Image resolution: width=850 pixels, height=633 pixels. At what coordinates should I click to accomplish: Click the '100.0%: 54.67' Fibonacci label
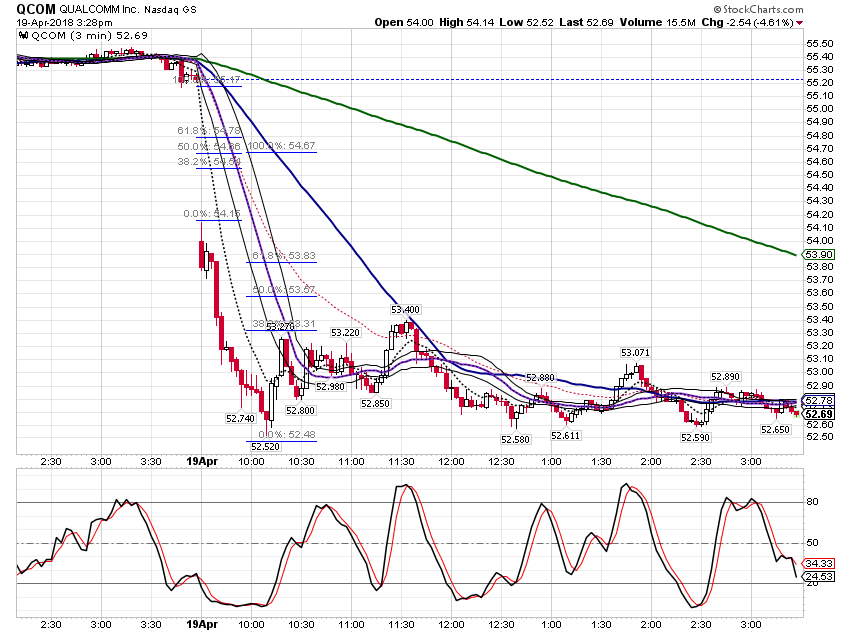coord(281,145)
